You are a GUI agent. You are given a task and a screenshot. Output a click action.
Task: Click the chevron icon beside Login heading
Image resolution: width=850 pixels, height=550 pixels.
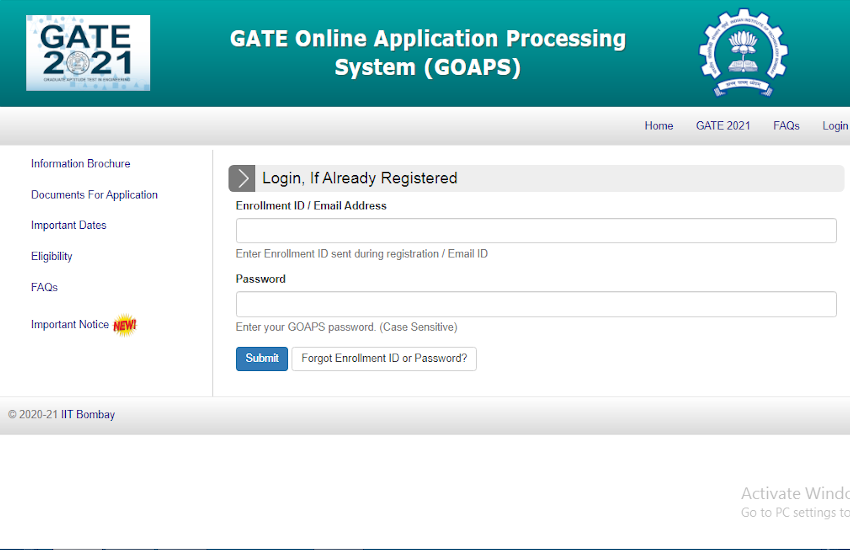pyautogui.click(x=242, y=178)
